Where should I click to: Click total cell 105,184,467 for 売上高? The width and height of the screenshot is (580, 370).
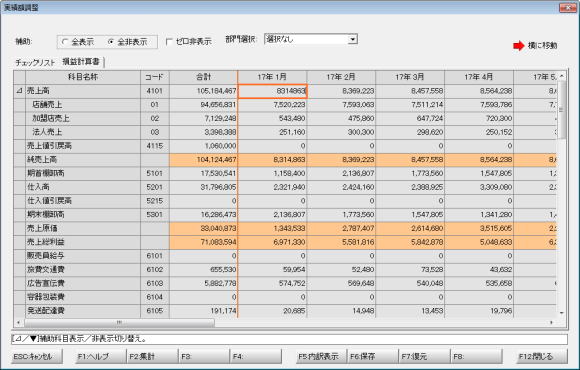point(203,91)
